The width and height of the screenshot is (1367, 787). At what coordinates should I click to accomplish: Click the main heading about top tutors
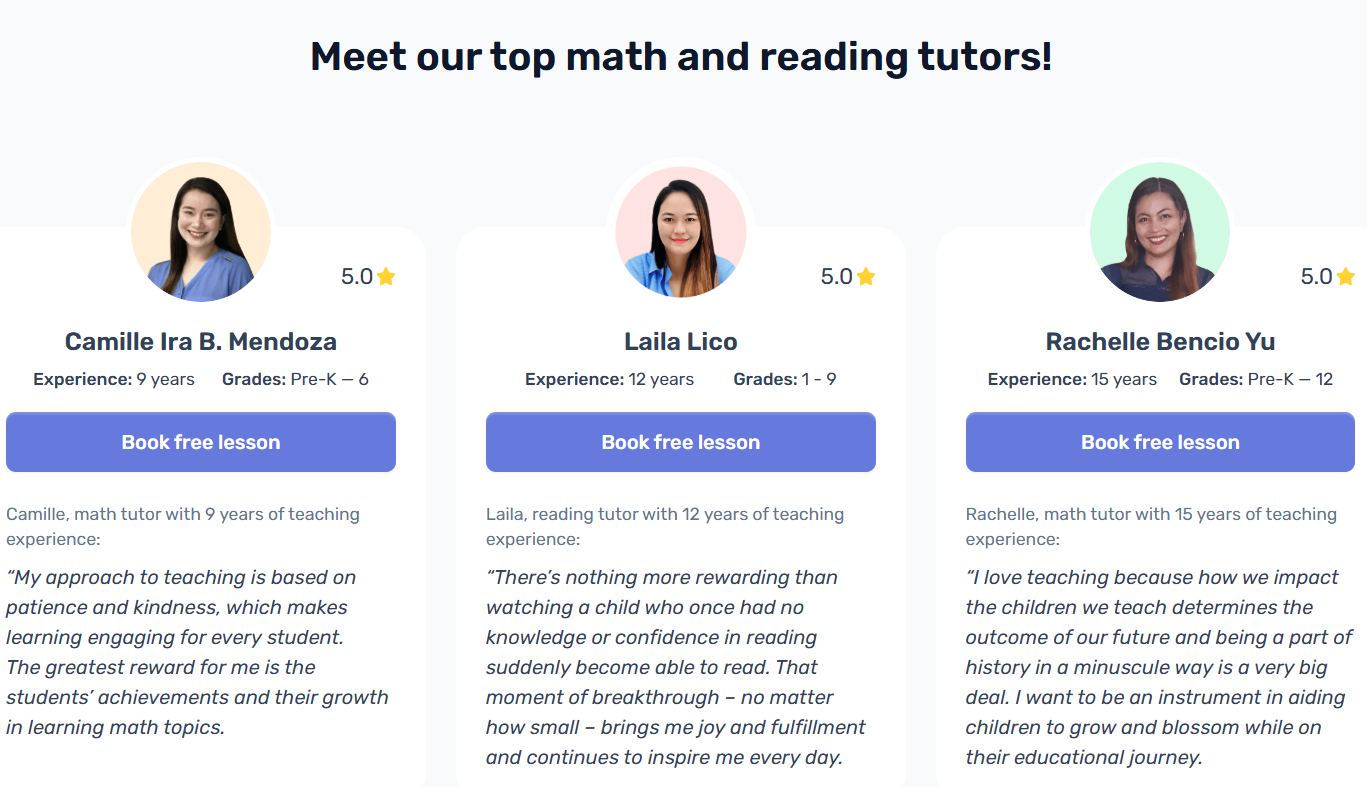click(683, 57)
